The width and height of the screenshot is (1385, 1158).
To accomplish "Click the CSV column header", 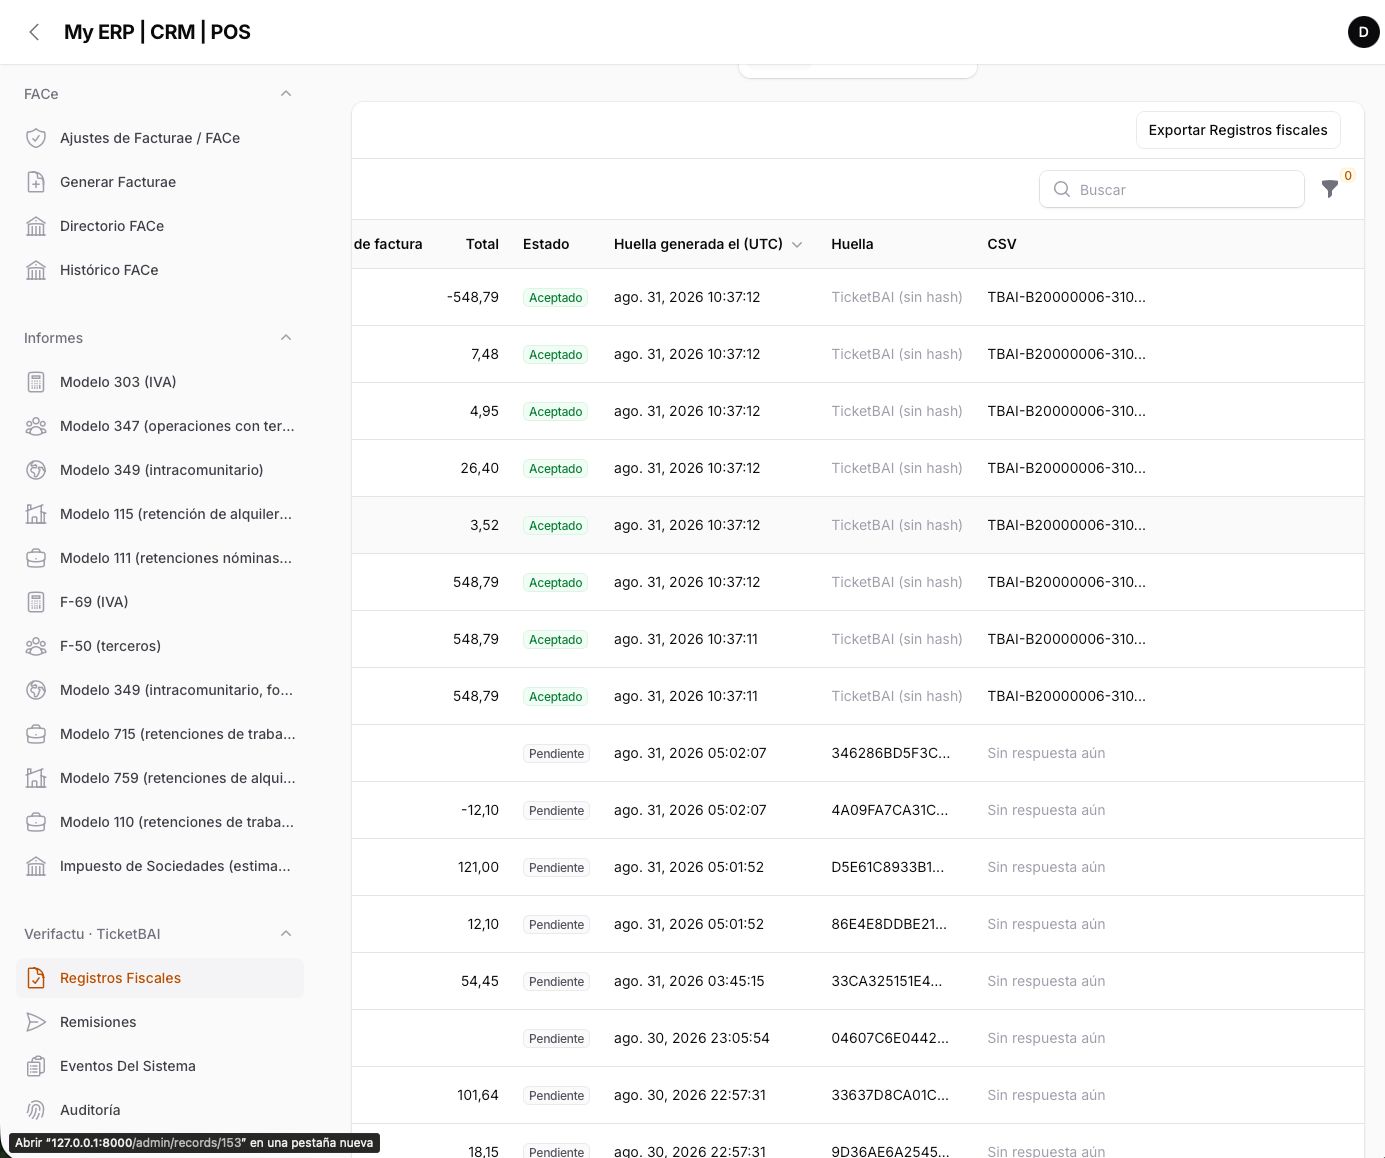I will tap(1001, 244).
